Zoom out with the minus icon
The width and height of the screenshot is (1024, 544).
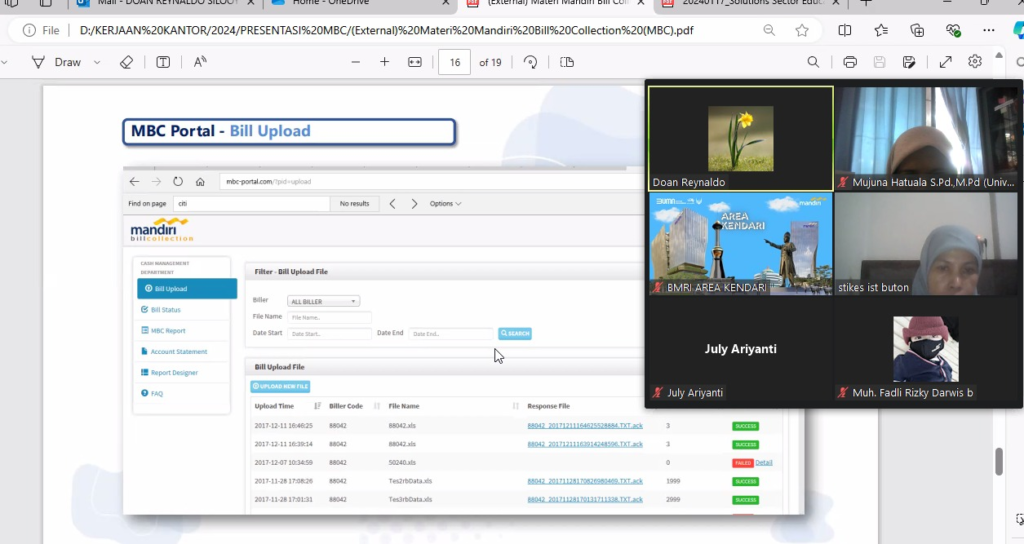356,62
